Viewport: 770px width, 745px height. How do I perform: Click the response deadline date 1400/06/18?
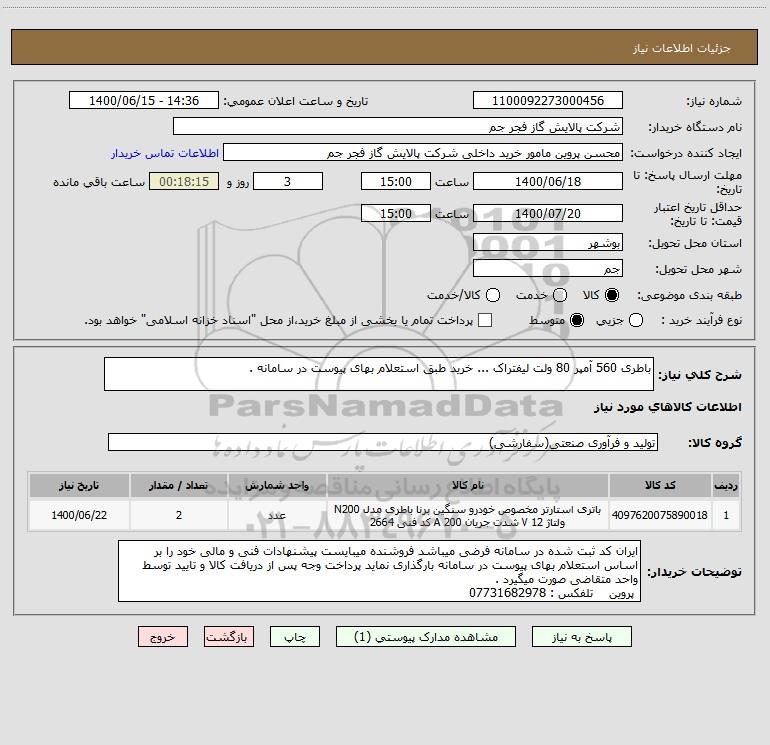pos(548,181)
